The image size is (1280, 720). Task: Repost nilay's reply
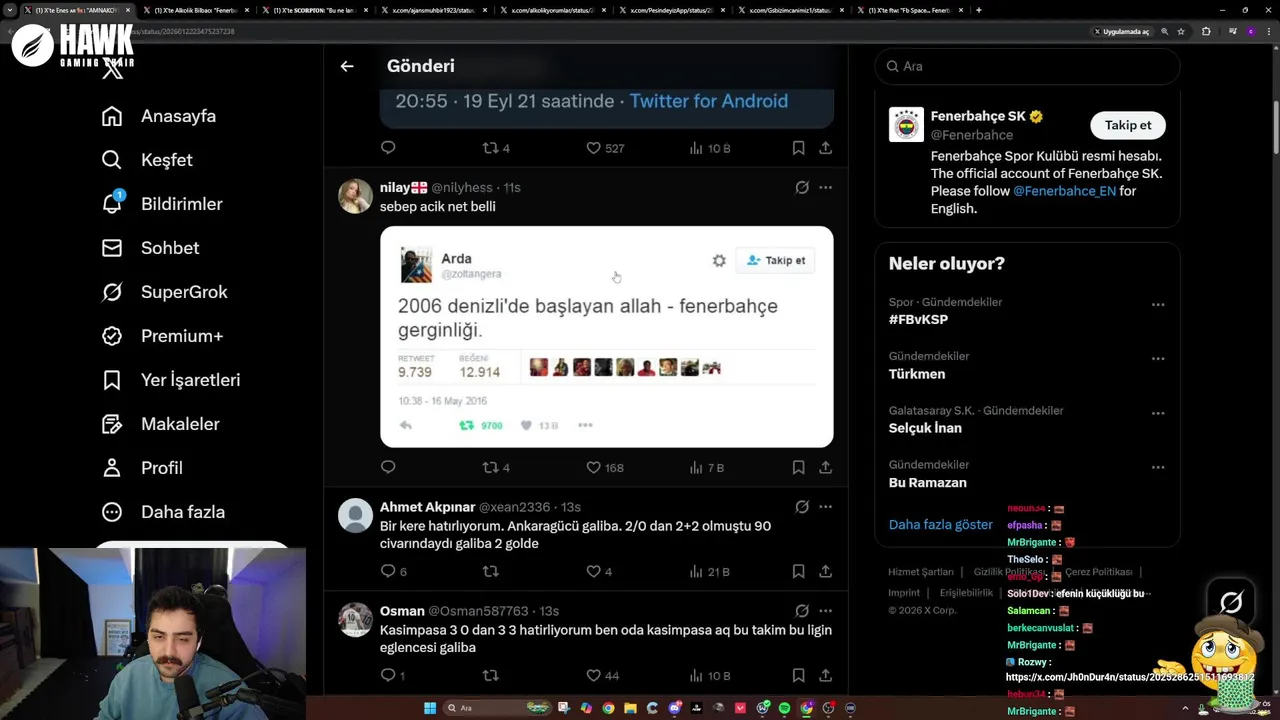click(496, 467)
